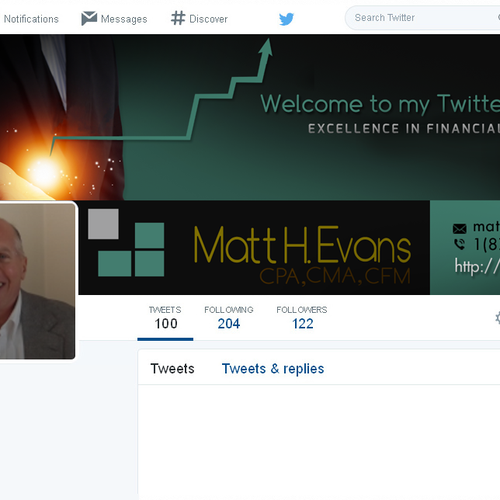
Task: Open the Followers 122 list
Action: coord(302,318)
